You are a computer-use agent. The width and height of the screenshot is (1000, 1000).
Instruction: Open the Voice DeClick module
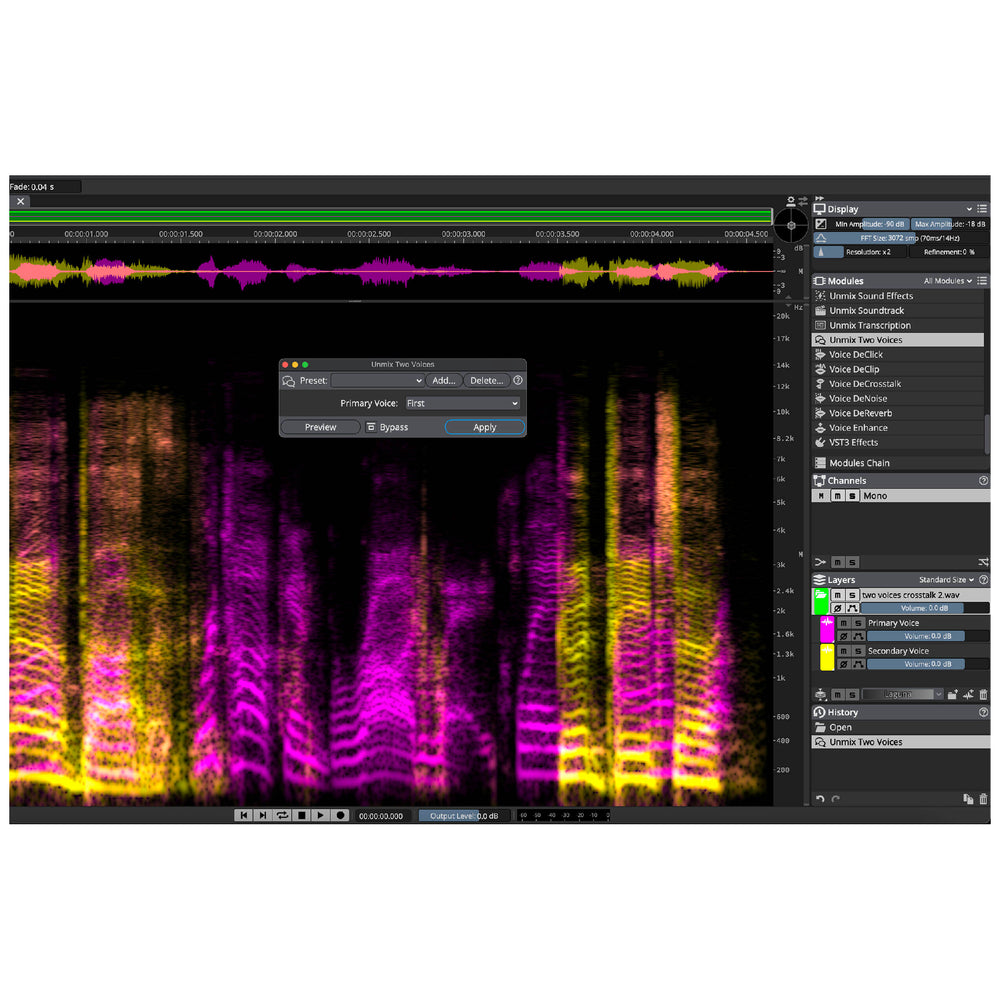[x=897, y=355]
